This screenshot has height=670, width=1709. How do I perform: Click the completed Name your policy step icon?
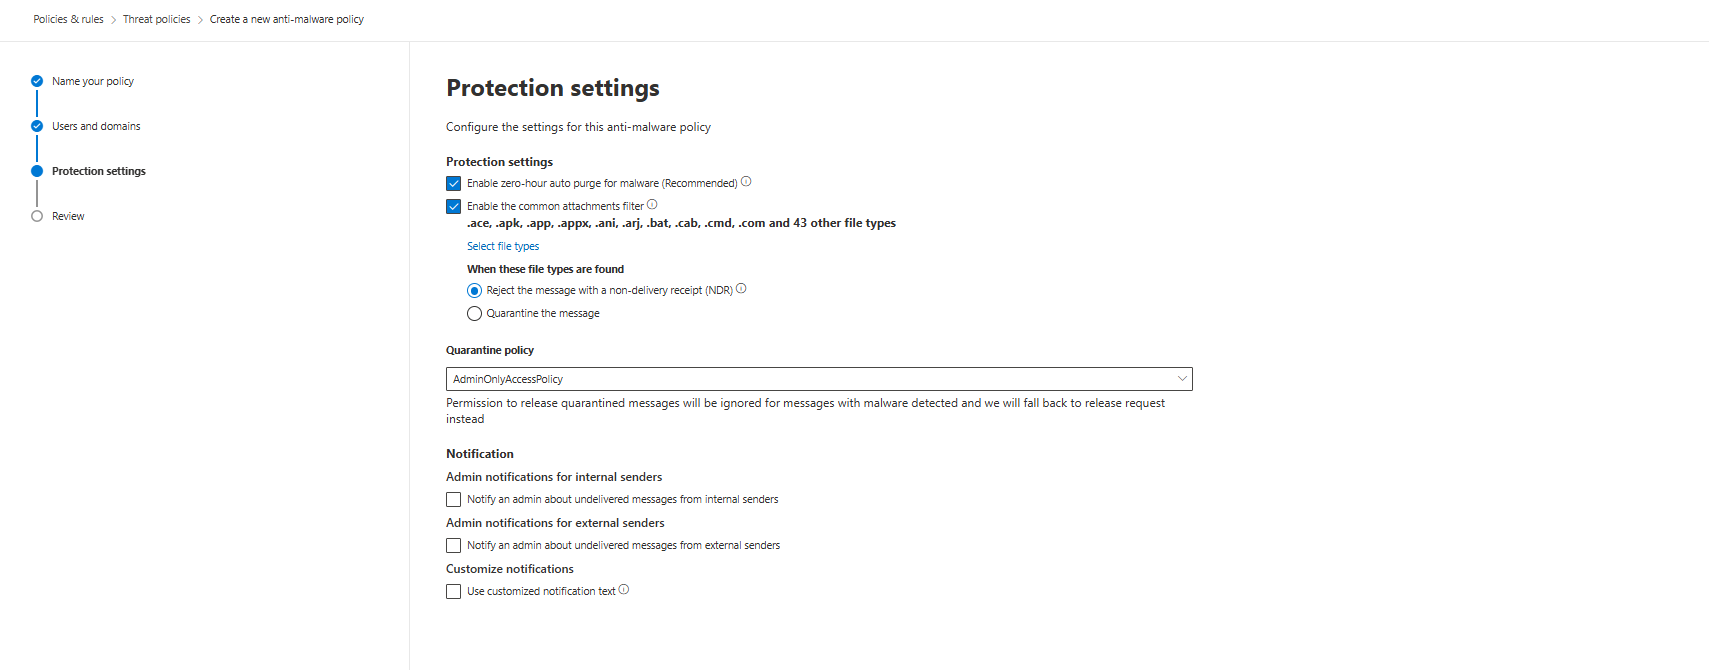37,81
